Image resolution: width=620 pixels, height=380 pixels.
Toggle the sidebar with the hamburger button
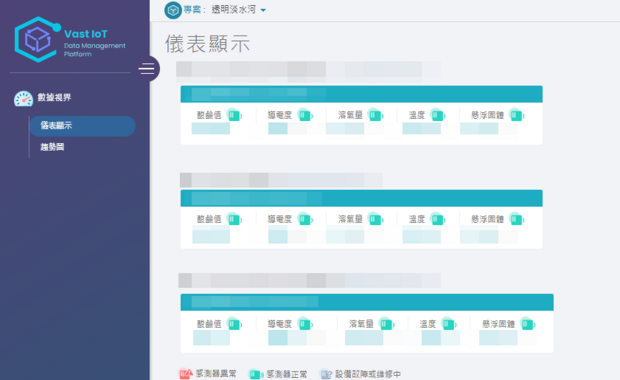coord(147,69)
